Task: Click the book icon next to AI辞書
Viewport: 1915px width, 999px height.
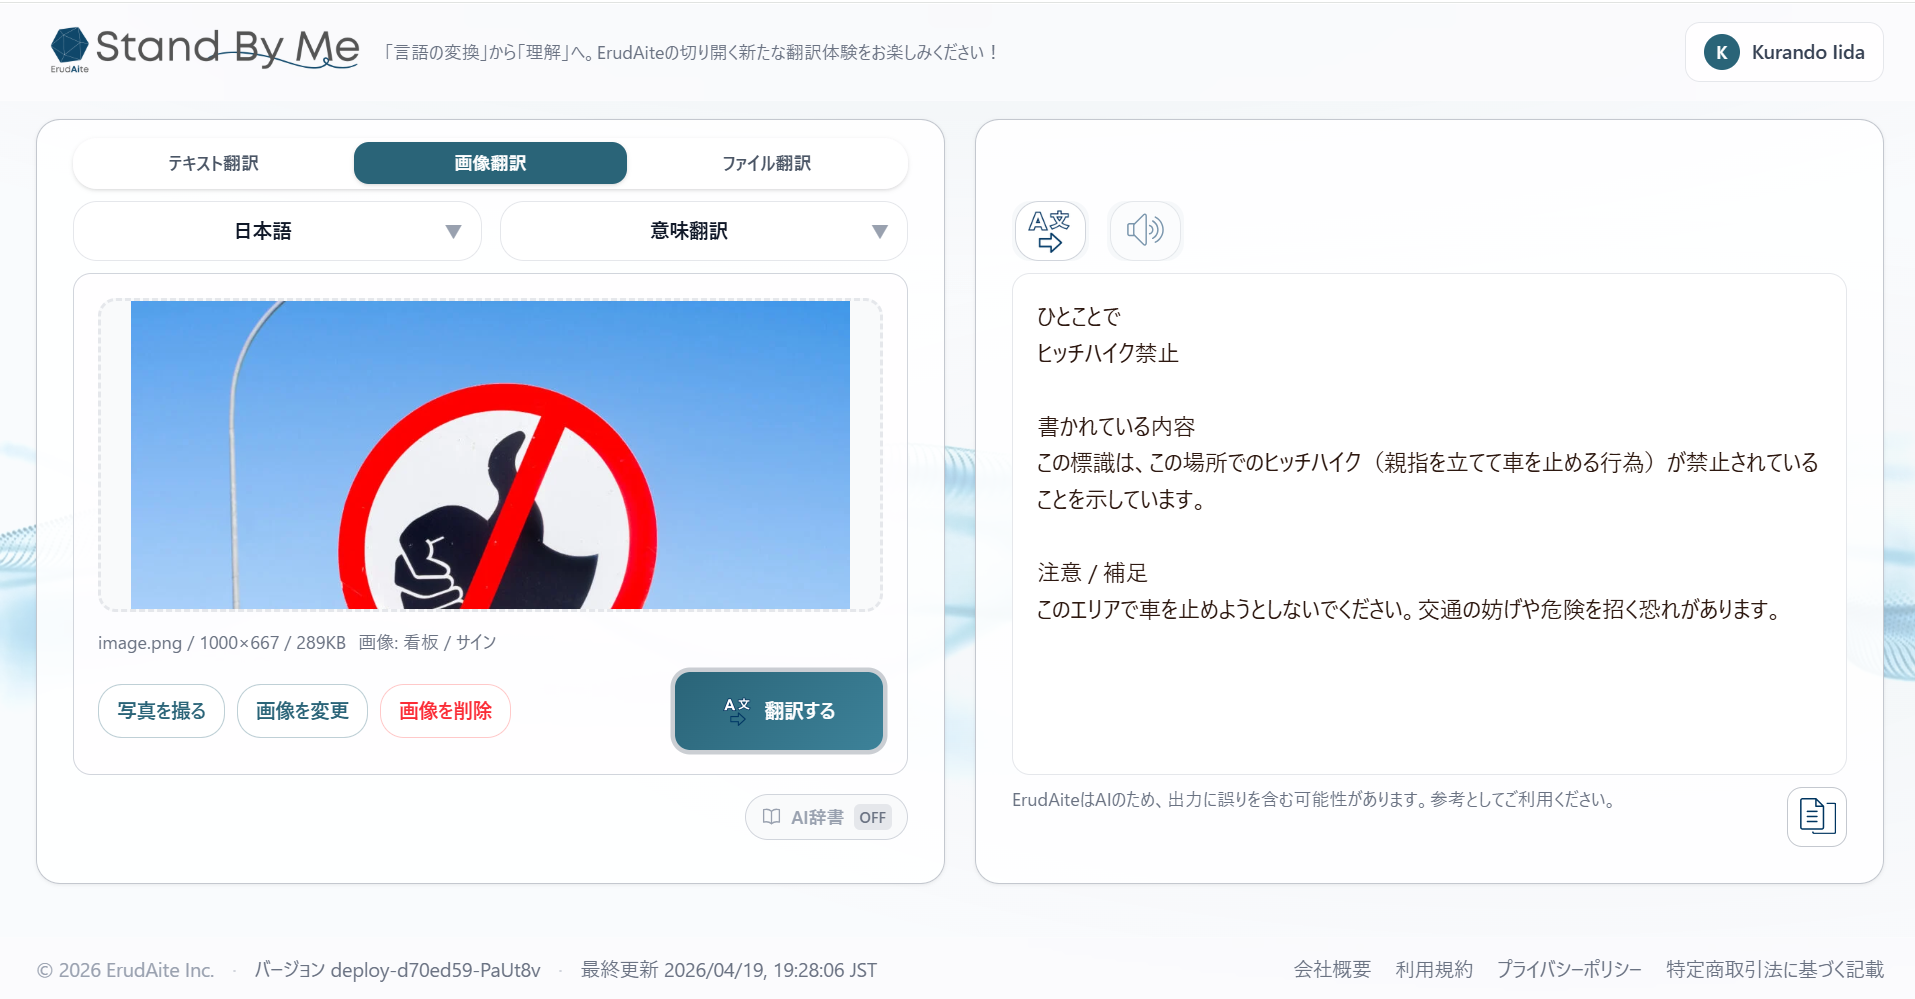Action: click(x=771, y=817)
